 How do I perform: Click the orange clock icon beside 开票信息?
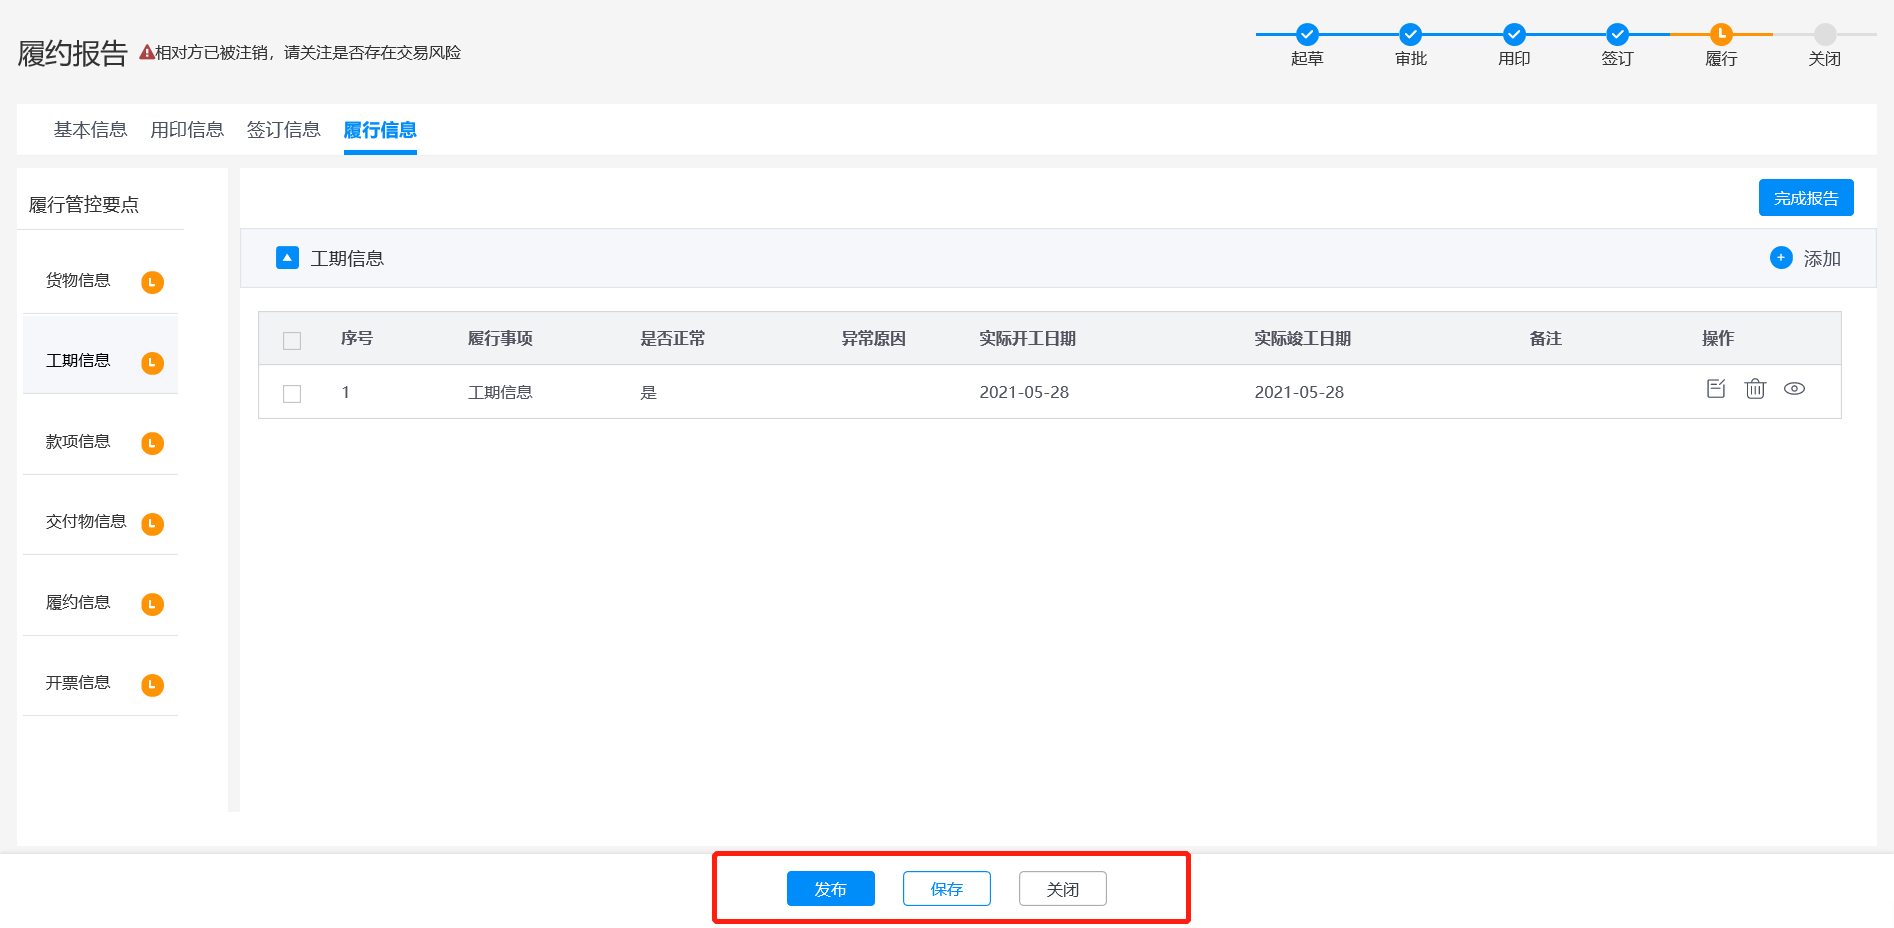pos(152,685)
